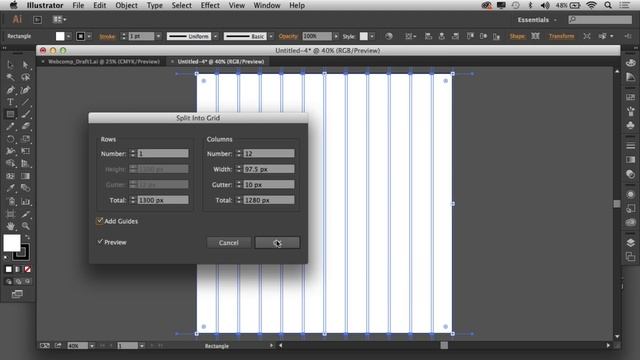Select the Scale tool
Image resolution: width=640 pixels, height=360 pixels.
[x=26, y=139]
